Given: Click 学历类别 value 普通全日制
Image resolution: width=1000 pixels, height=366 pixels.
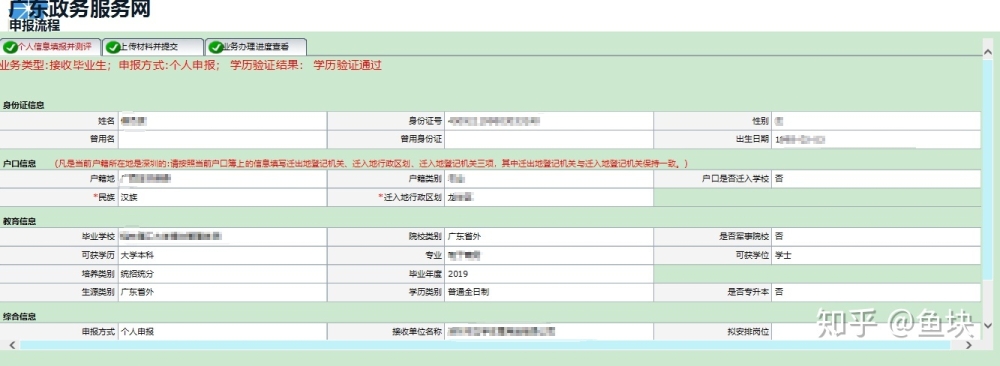Looking at the screenshot, I should click(469, 293).
